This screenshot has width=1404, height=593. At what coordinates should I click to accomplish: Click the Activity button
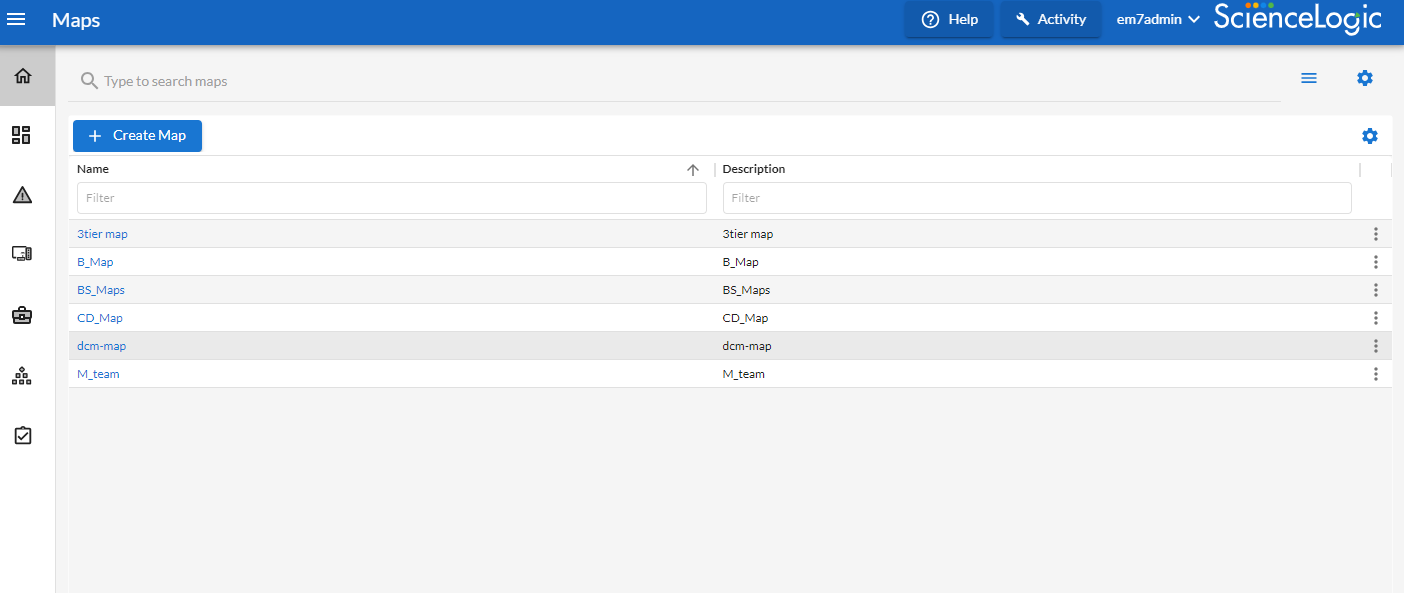1050,19
